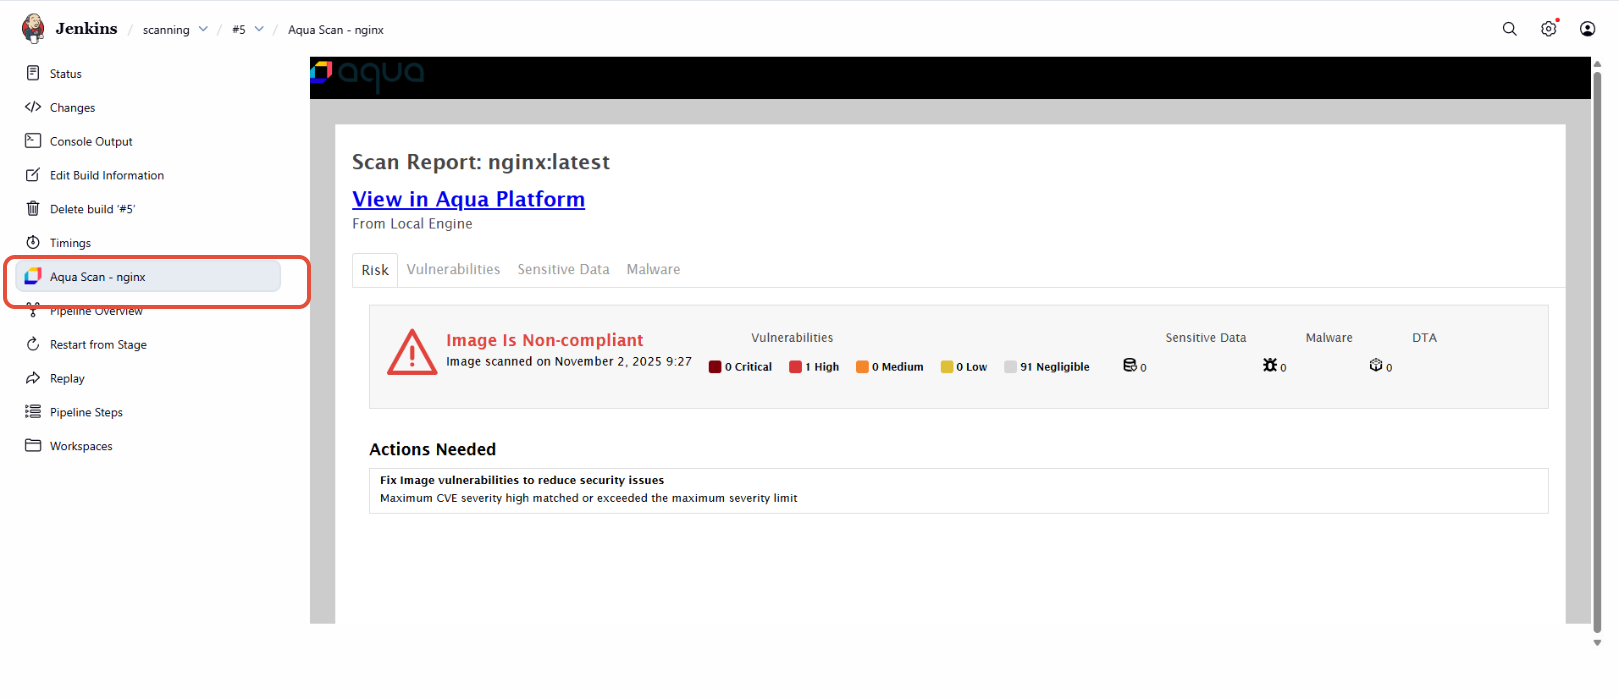Image resolution: width=1619 pixels, height=699 pixels.
Task: Open Console Output in sidebar
Action: (148, 141)
